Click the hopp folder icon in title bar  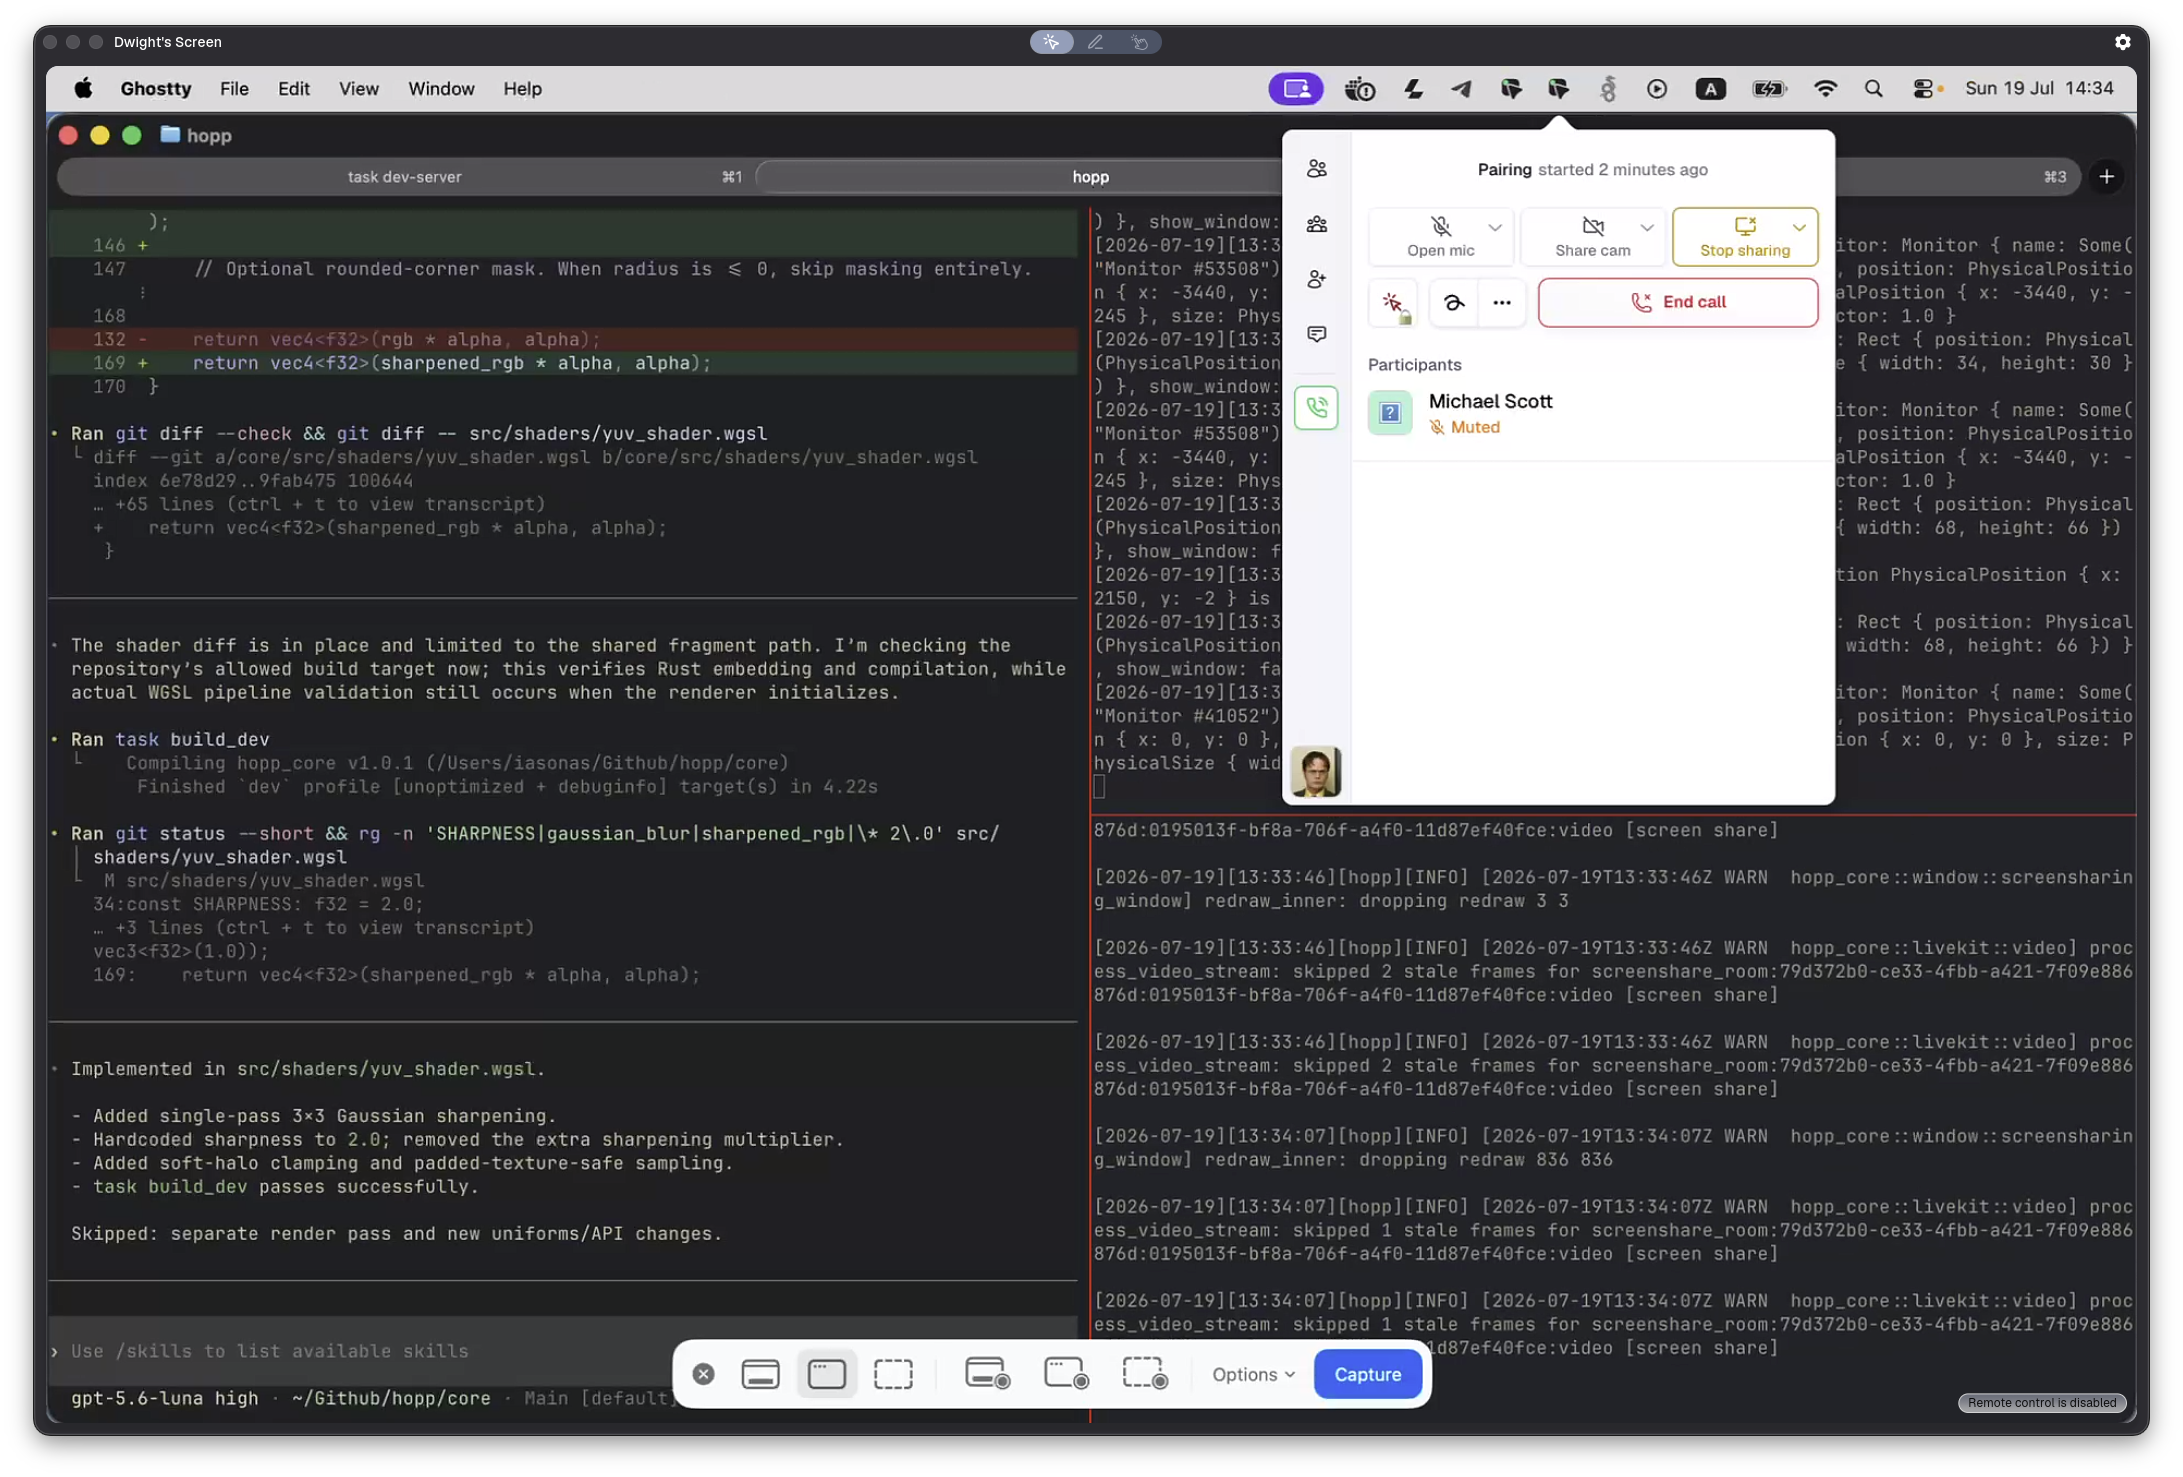coord(170,135)
